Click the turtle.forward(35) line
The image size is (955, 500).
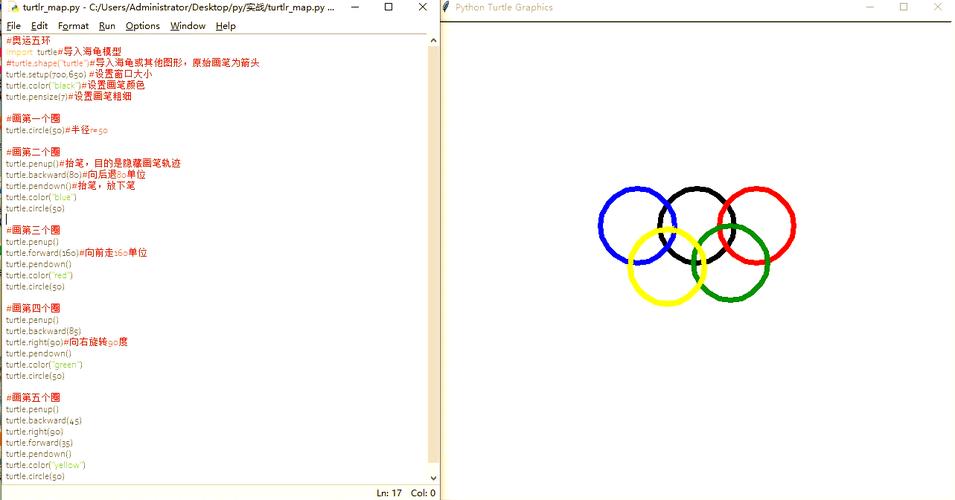click(40, 443)
